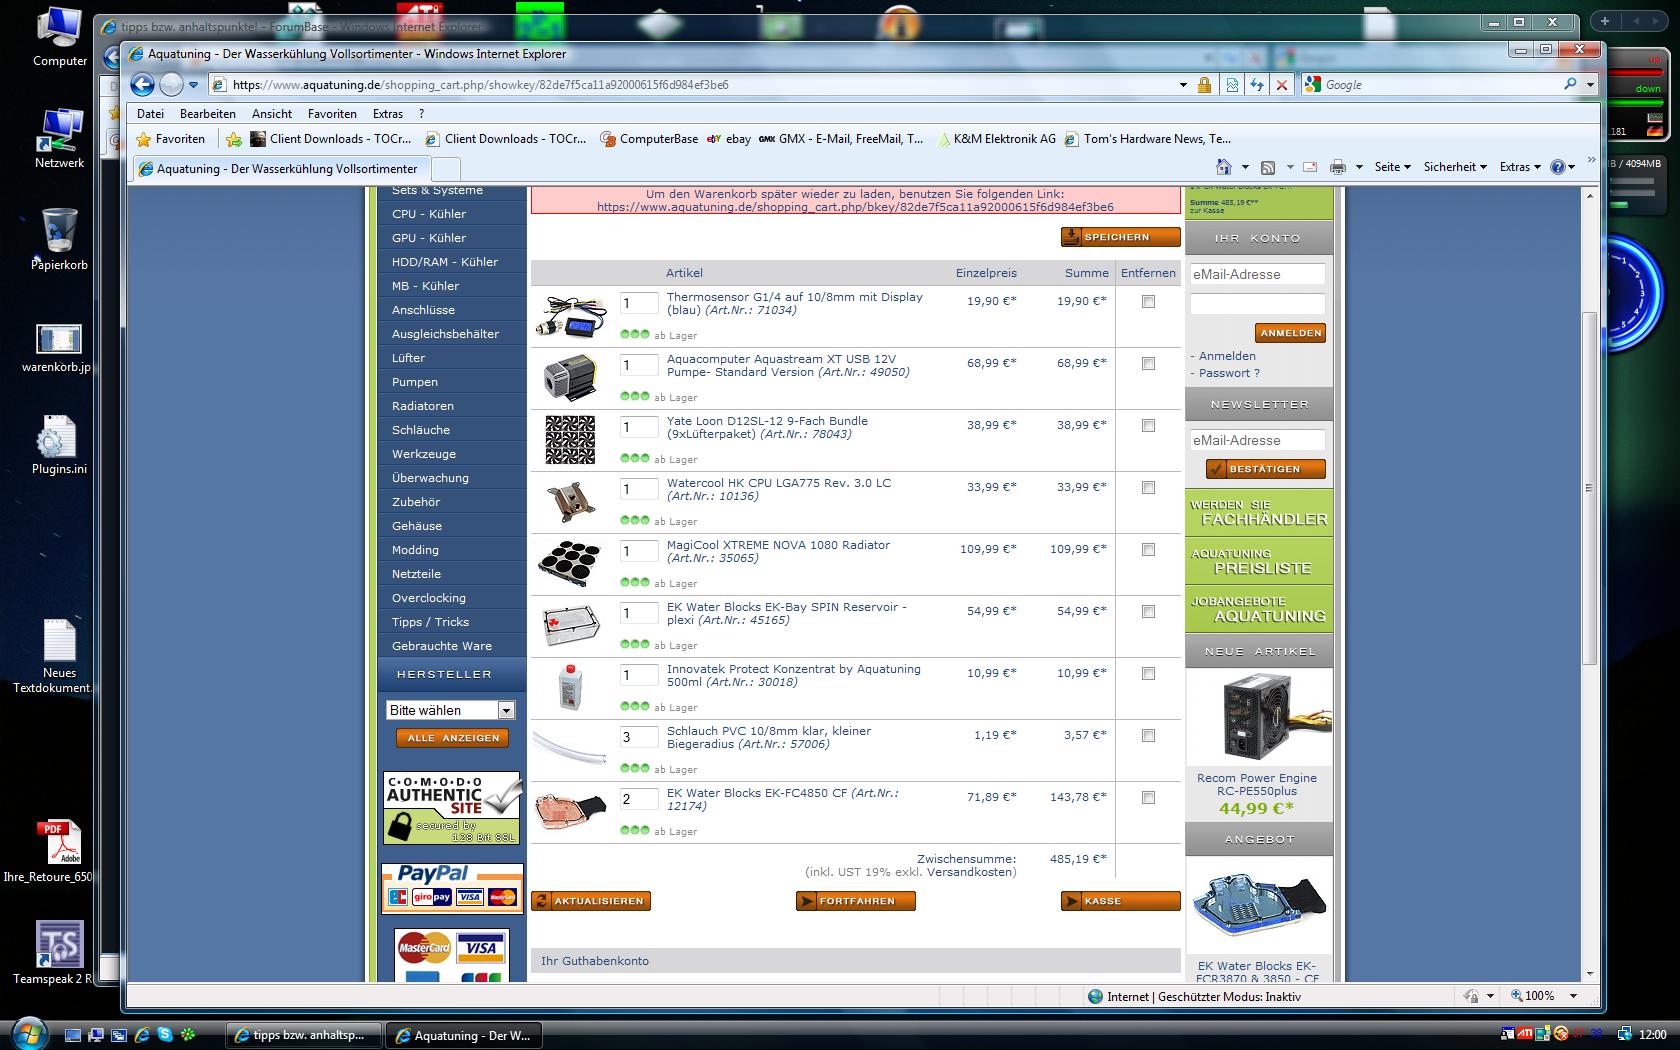
Task: Click the Internet Explorer quick launch icon
Action: tap(142, 1035)
